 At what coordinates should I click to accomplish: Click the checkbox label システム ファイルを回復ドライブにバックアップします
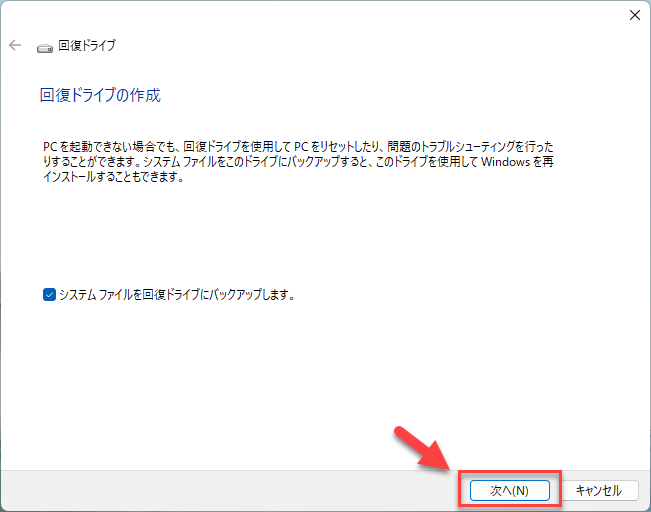pyautogui.click(x=177, y=295)
